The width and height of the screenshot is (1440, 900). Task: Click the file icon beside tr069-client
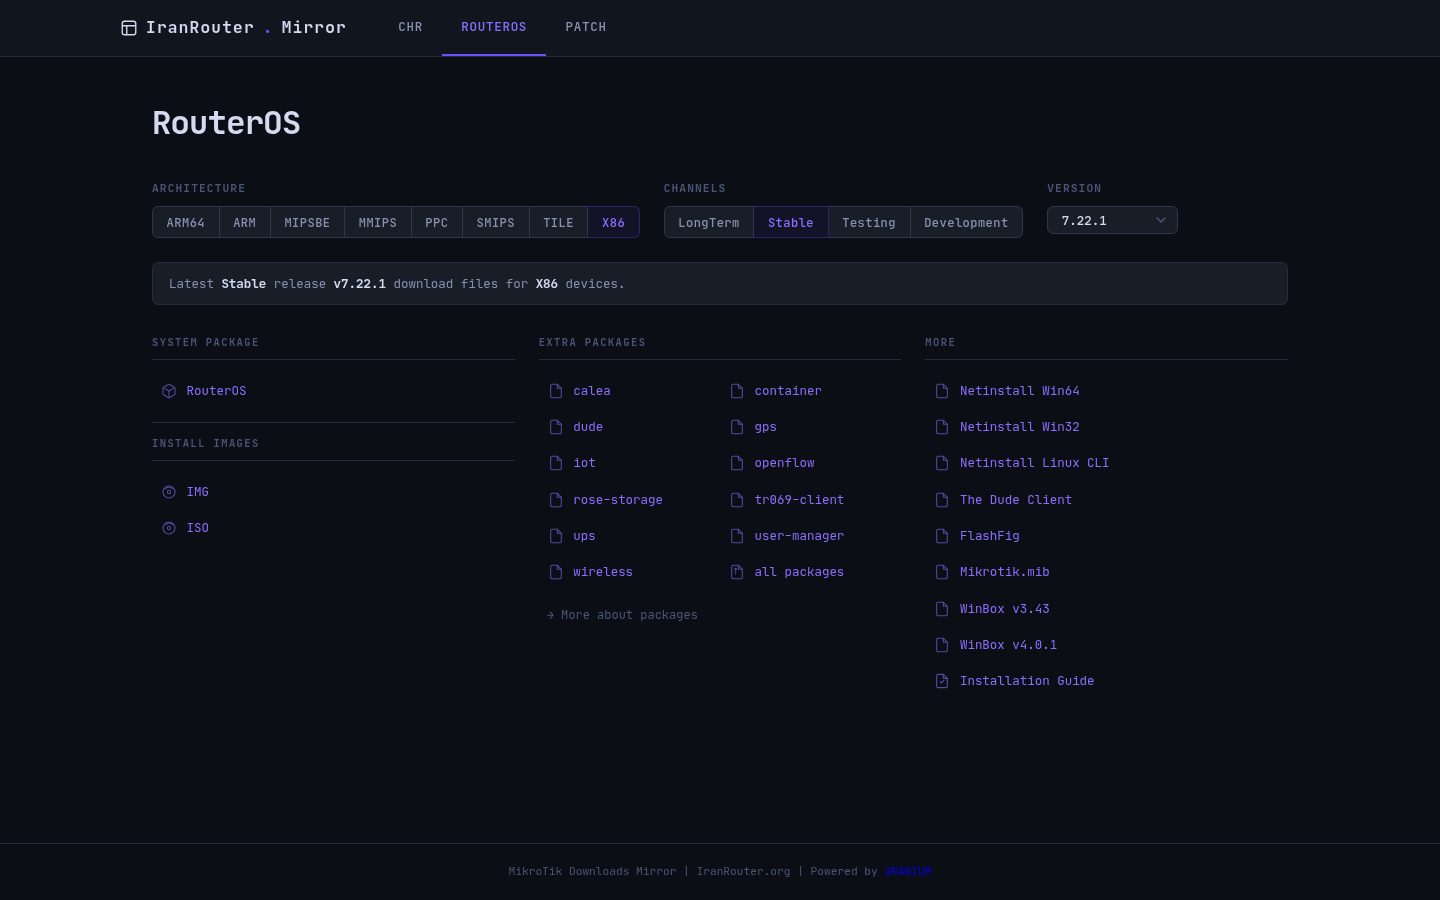[x=737, y=500]
